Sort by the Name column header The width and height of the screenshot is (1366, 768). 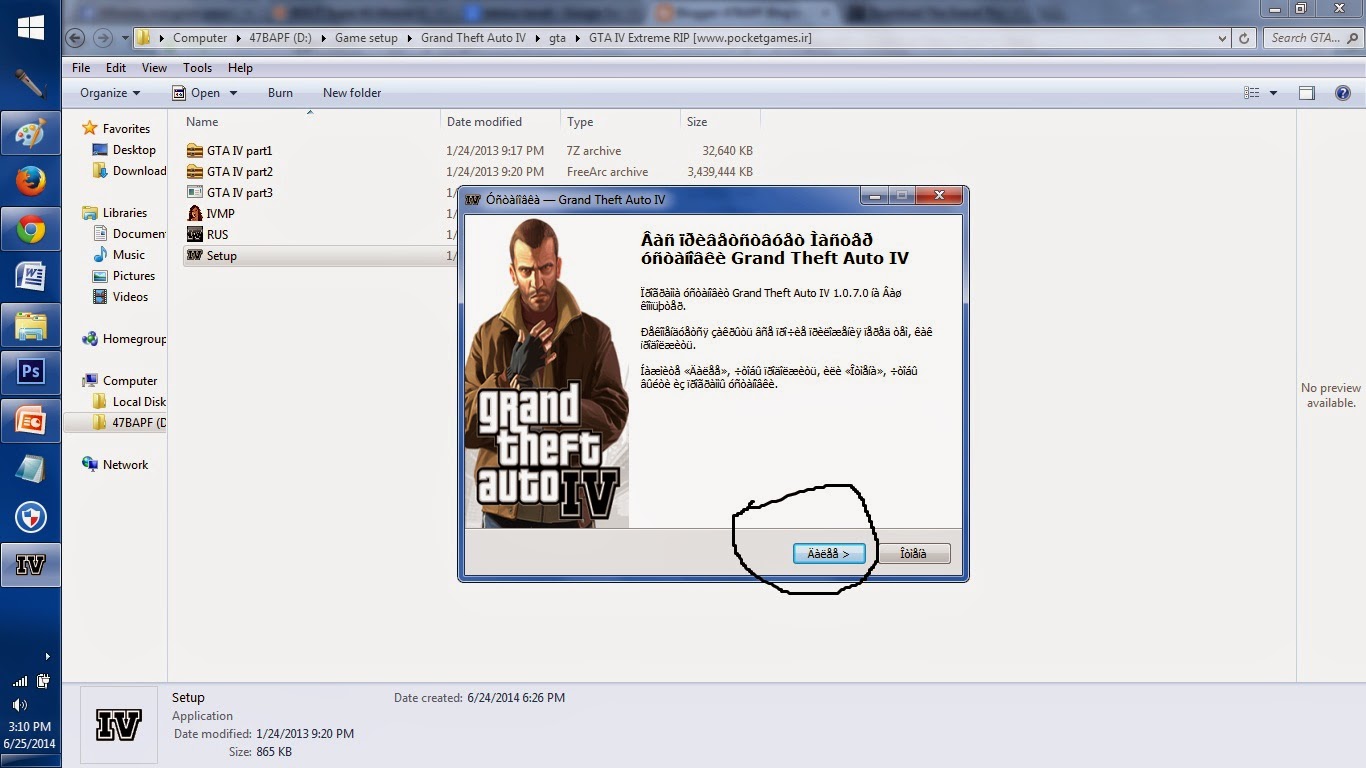310,122
